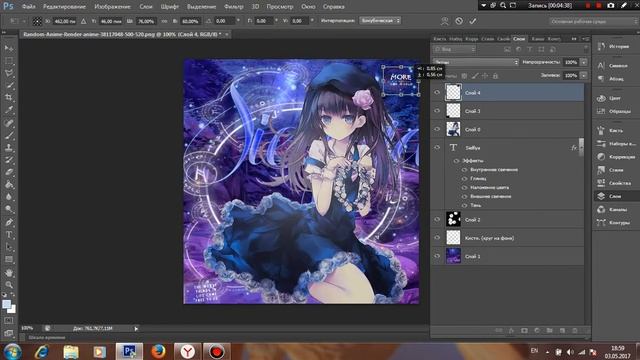Open the Редактирование menu
The width and height of the screenshot is (640, 360).
pyautogui.click(x=64, y=7)
